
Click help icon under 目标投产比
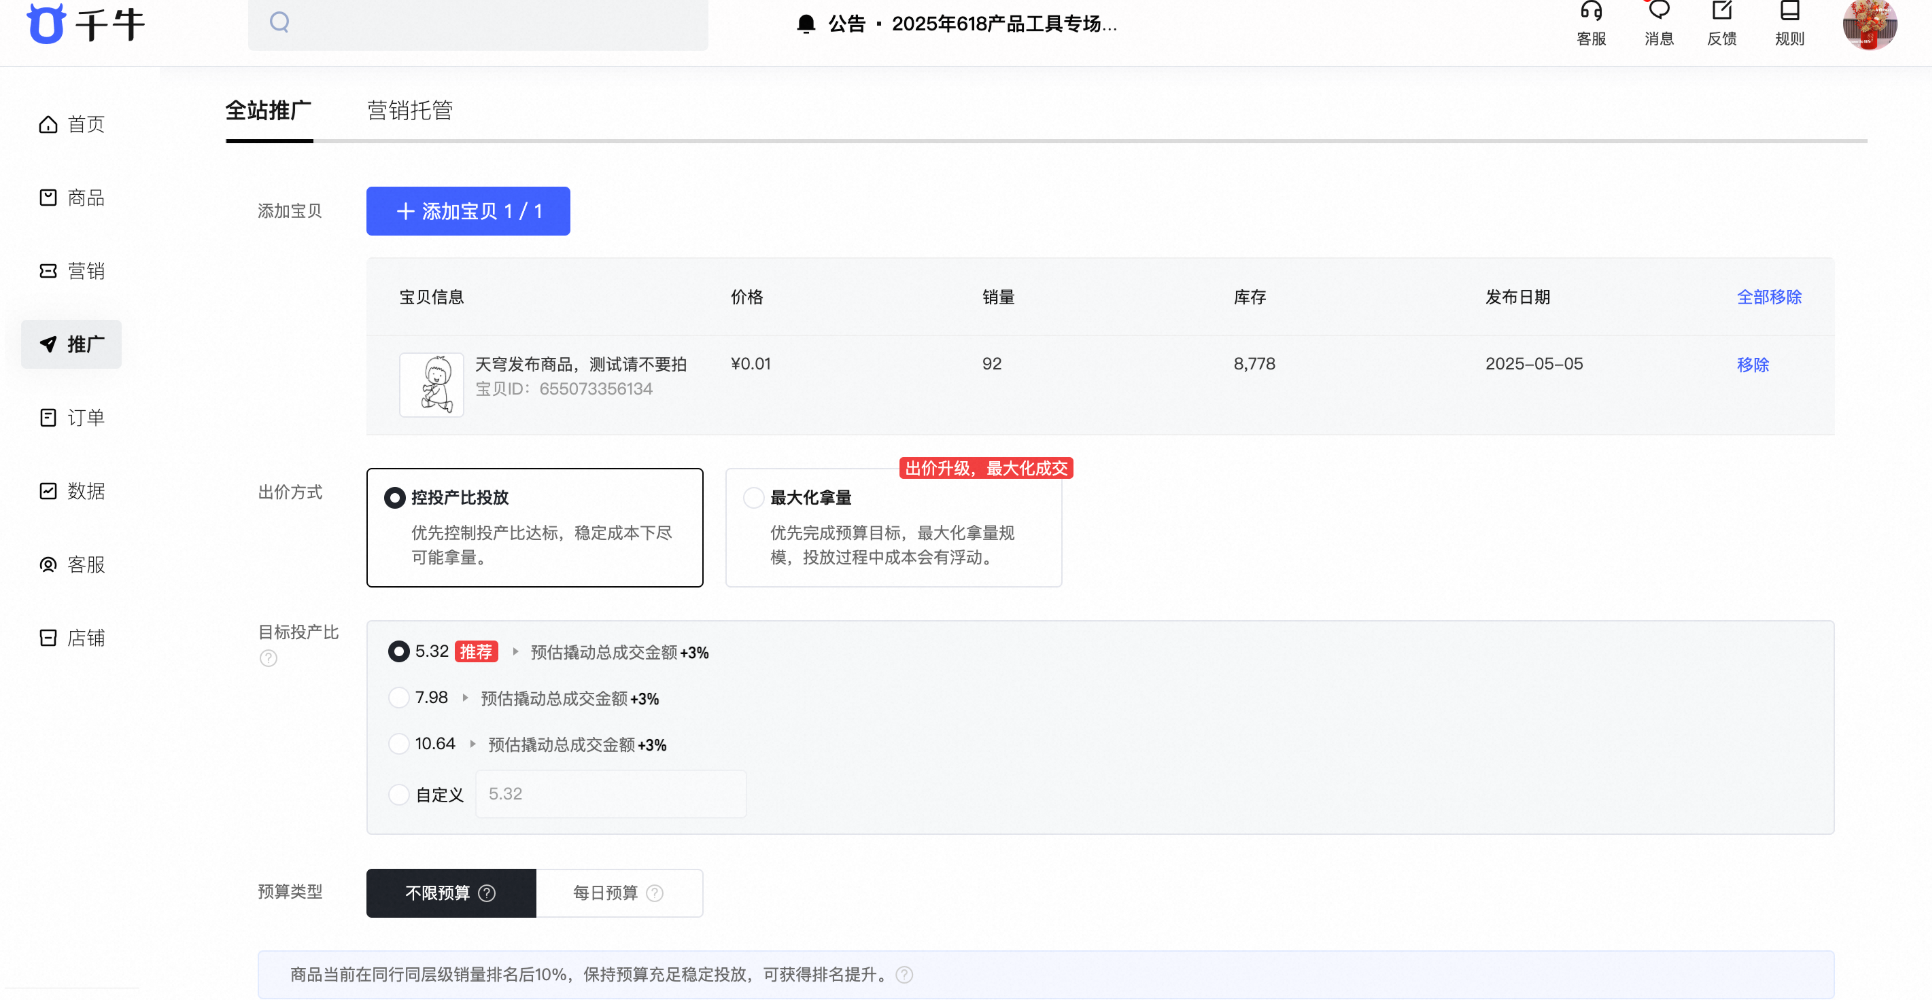click(268, 658)
